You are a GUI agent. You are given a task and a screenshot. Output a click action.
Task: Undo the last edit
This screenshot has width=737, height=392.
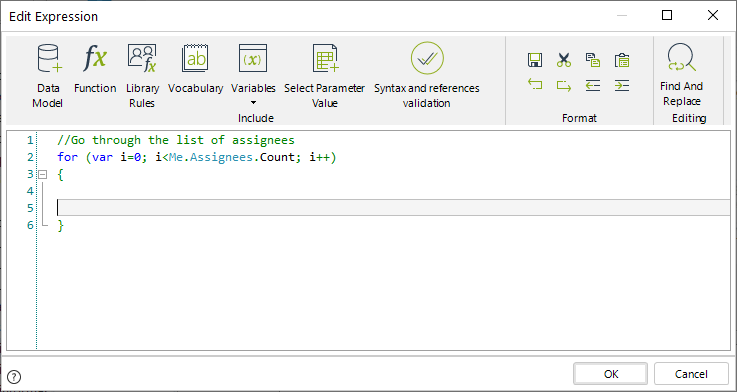coord(535,85)
